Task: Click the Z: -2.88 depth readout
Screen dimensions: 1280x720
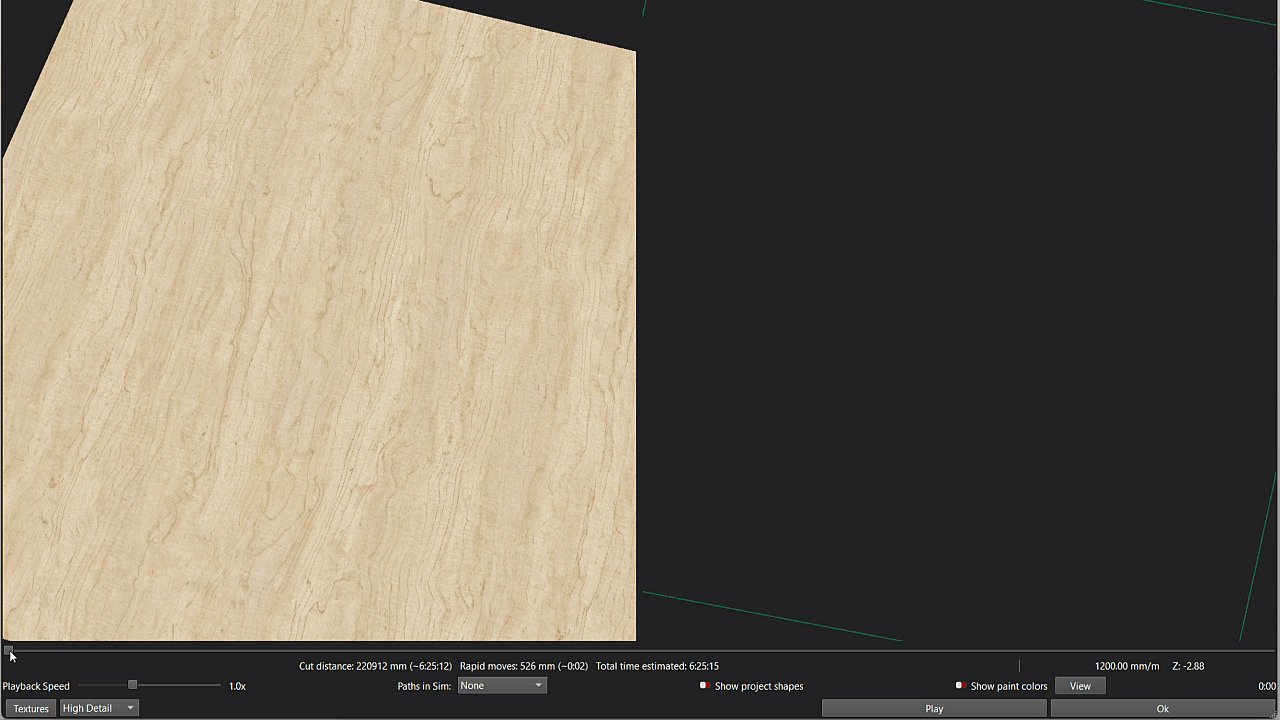Action: point(1188,666)
